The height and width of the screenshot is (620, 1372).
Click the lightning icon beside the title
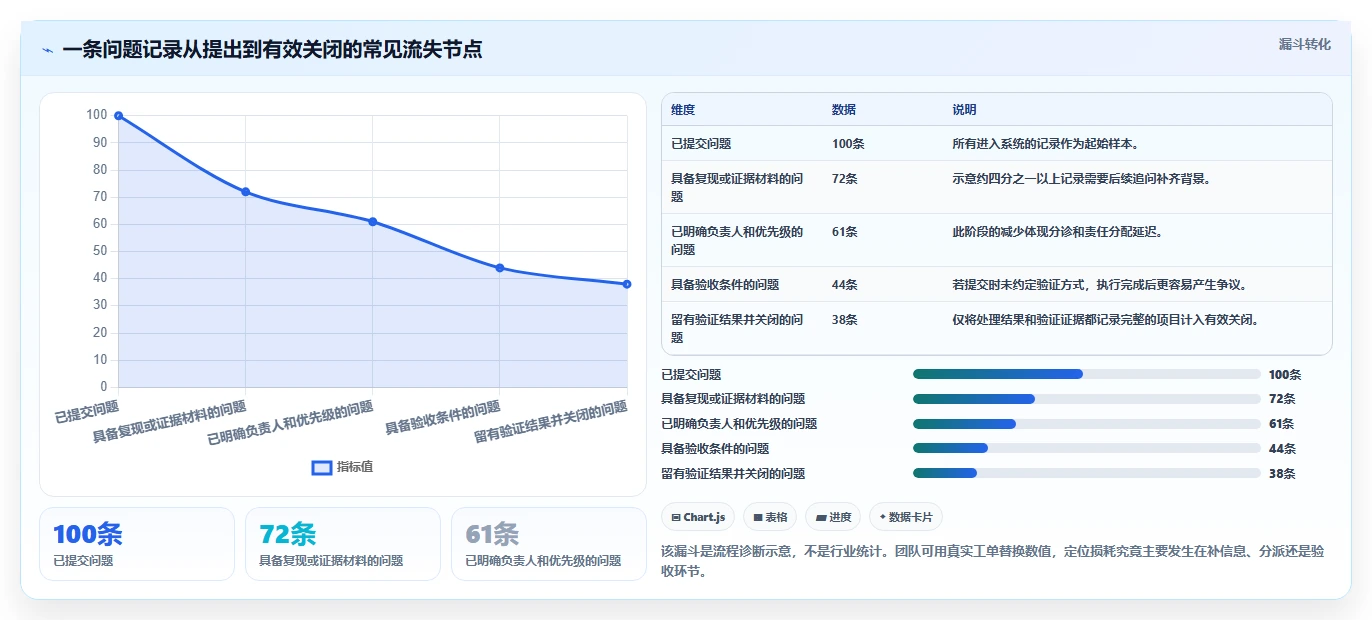click(48, 50)
